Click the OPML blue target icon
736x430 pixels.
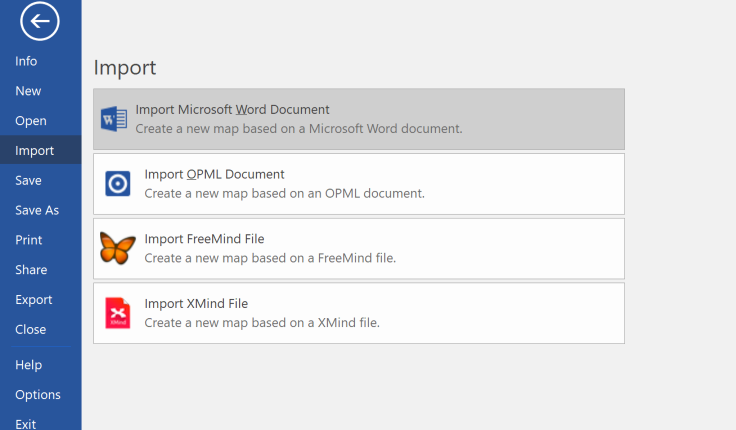[118, 184]
